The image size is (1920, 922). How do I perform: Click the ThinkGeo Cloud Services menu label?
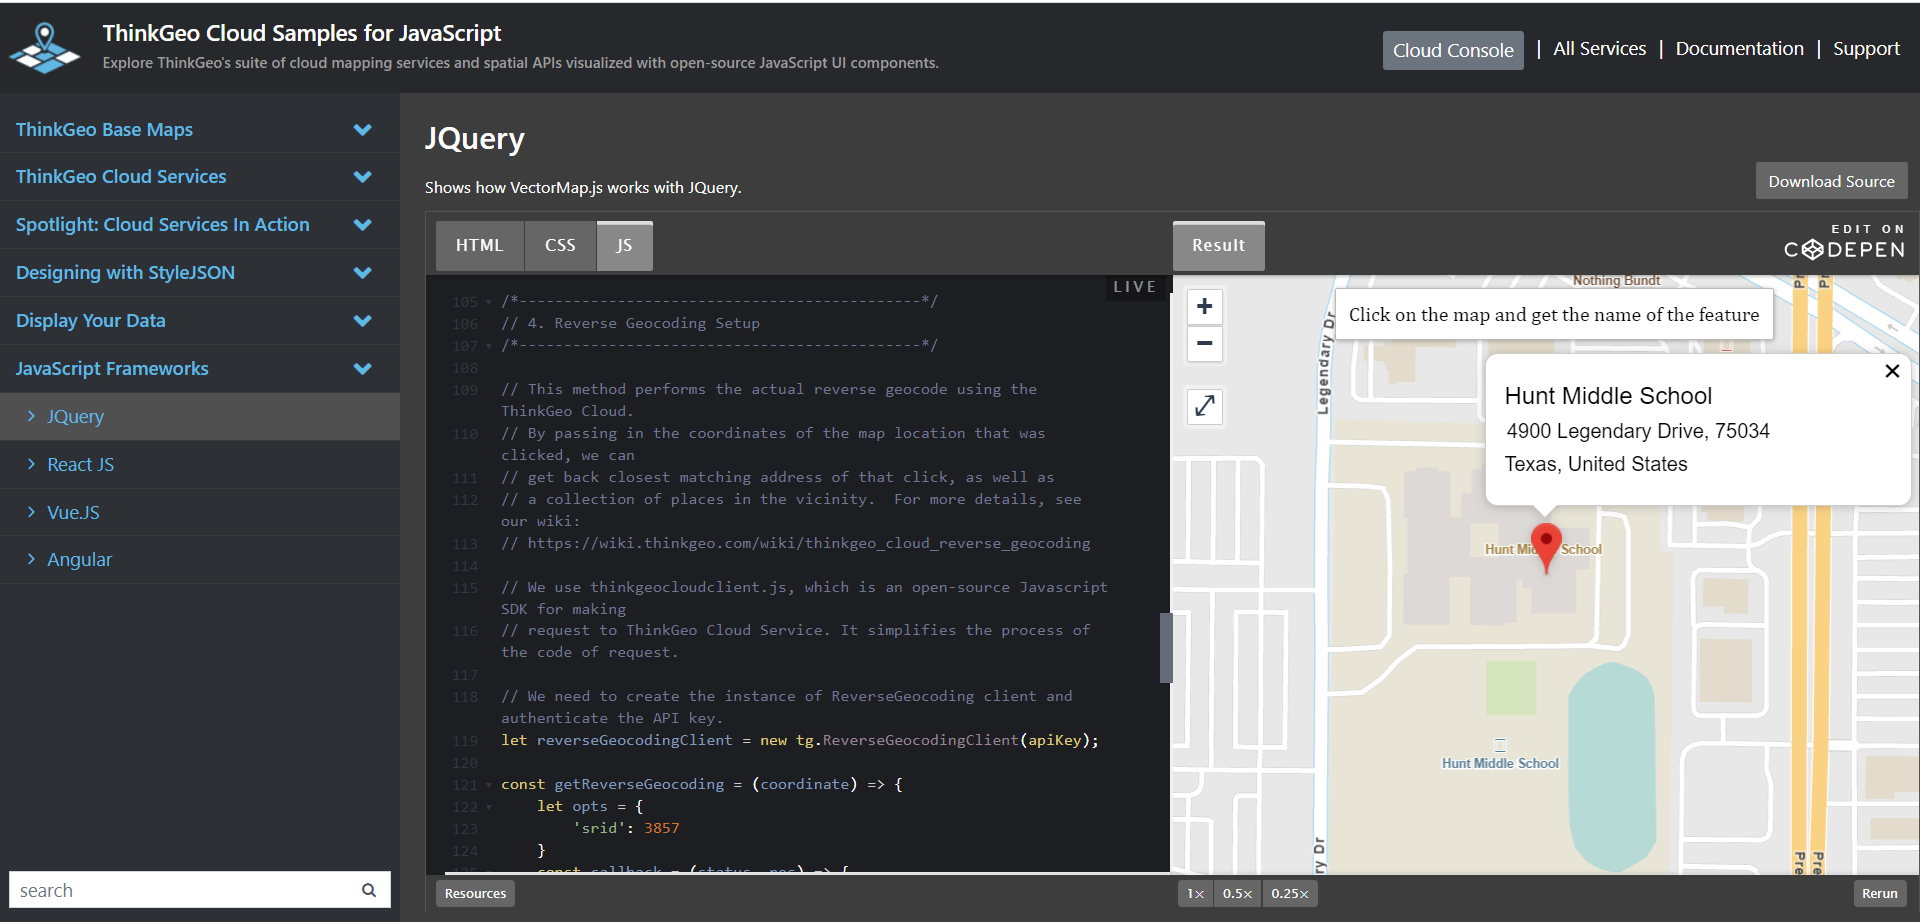coord(121,177)
